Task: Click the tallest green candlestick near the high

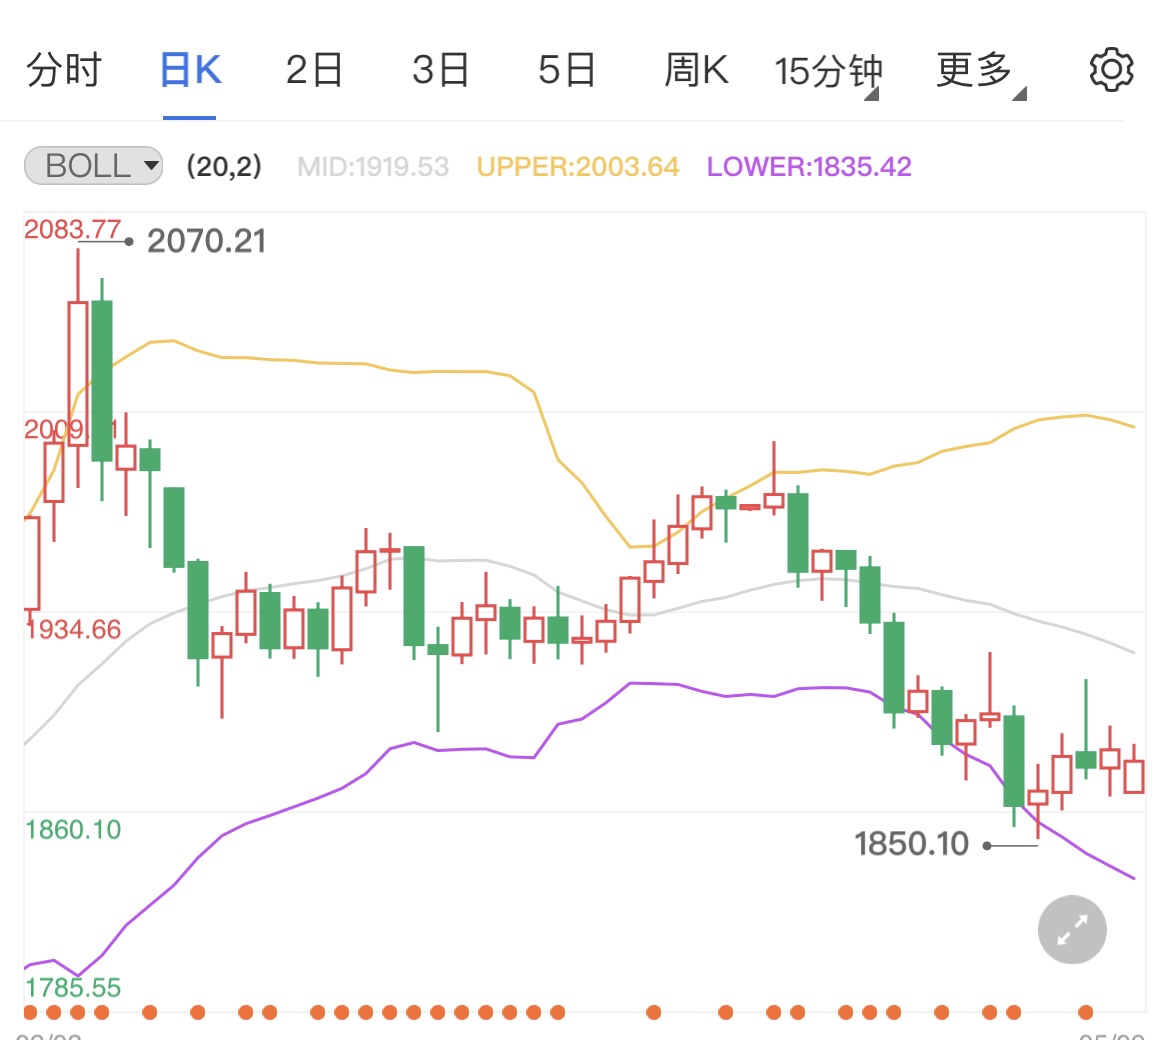Action: [102, 380]
